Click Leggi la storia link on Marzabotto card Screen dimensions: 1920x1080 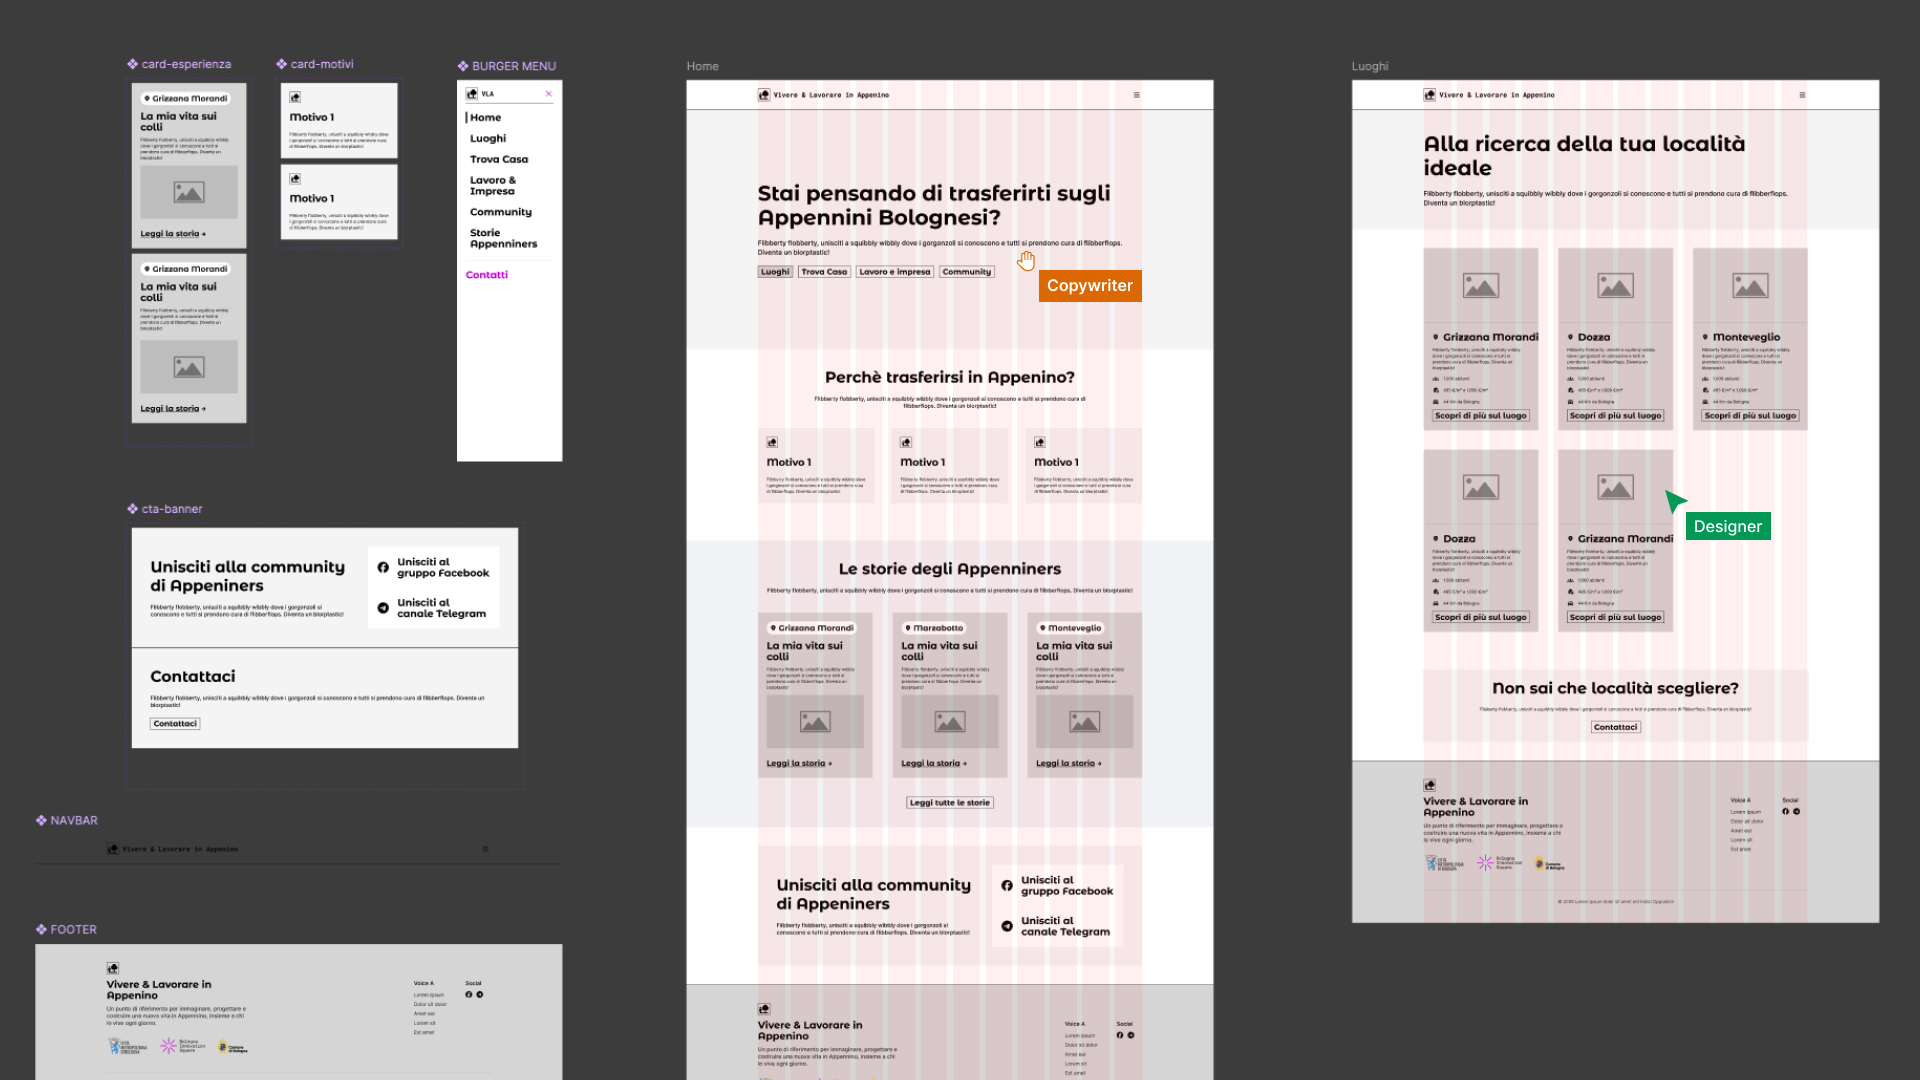pos(934,764)
